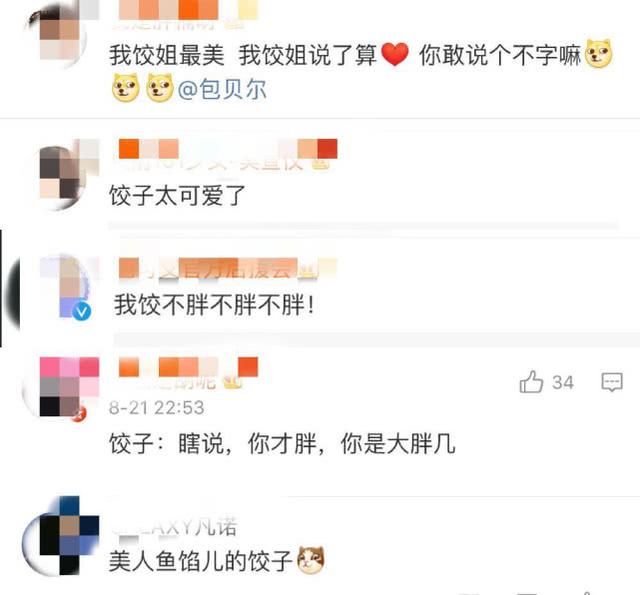Select comment 饺子：瞎说，你才胖，你是大胖儿
This screenshot has height=595, width=640.
[x=282, y=444]
